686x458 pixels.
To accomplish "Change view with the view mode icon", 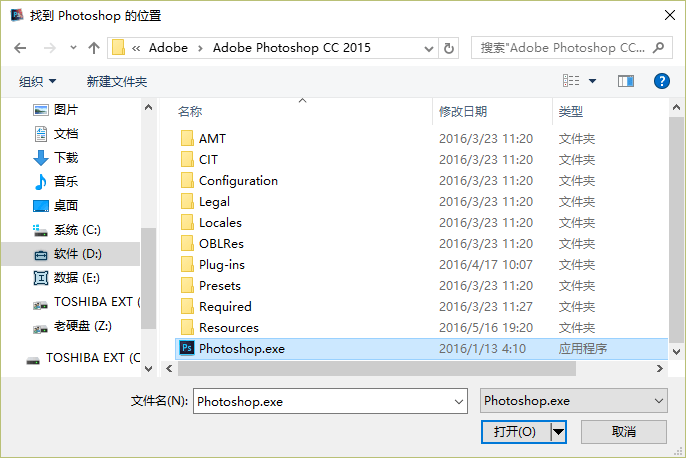I will 571,81.
